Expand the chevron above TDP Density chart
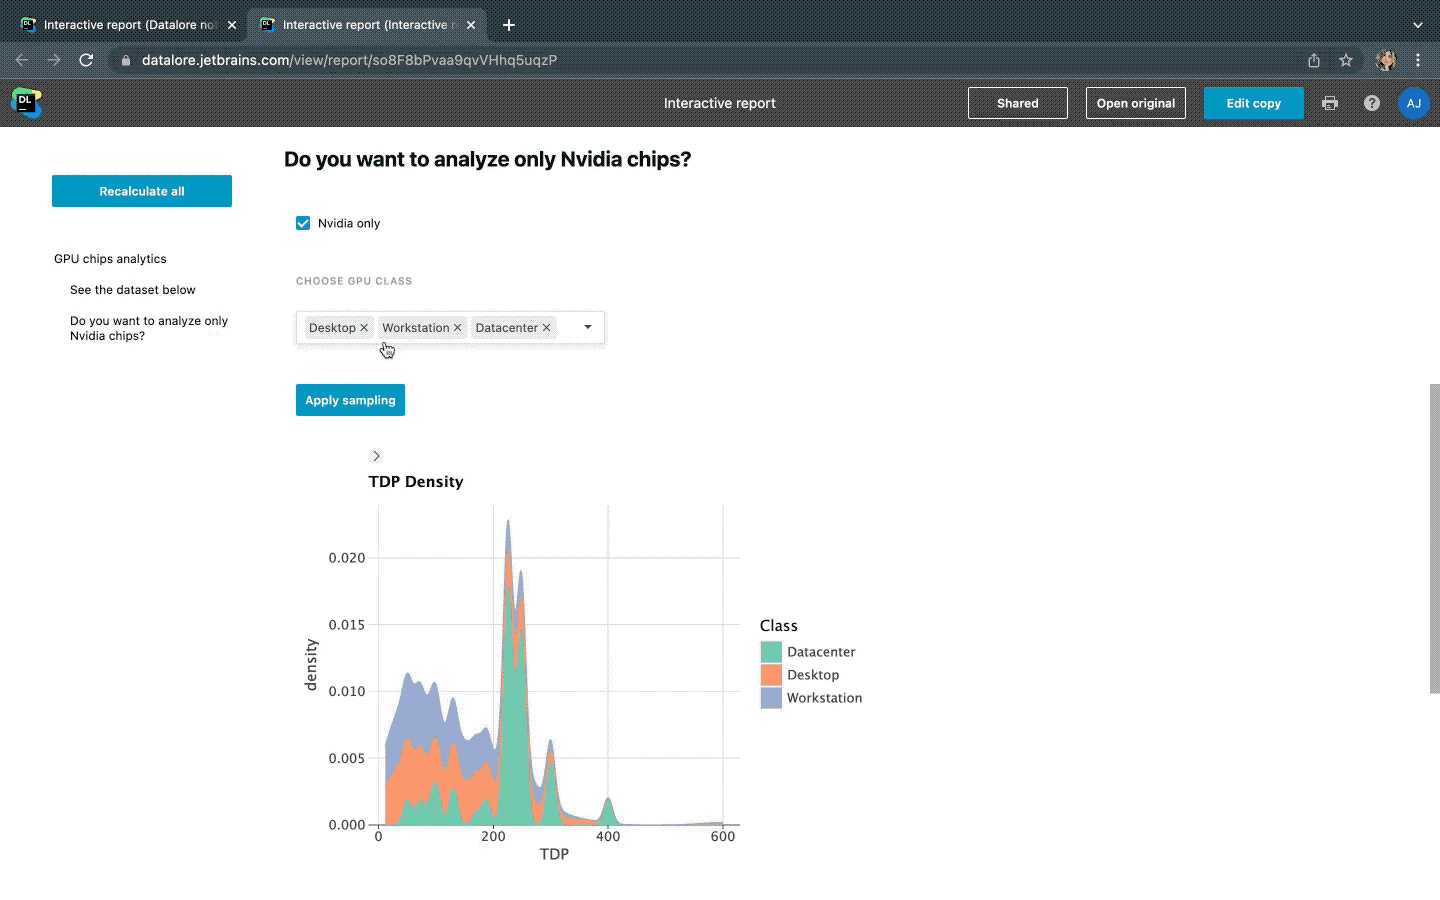The width and height of the screenshot is (1440, 900). pos(376,456)
